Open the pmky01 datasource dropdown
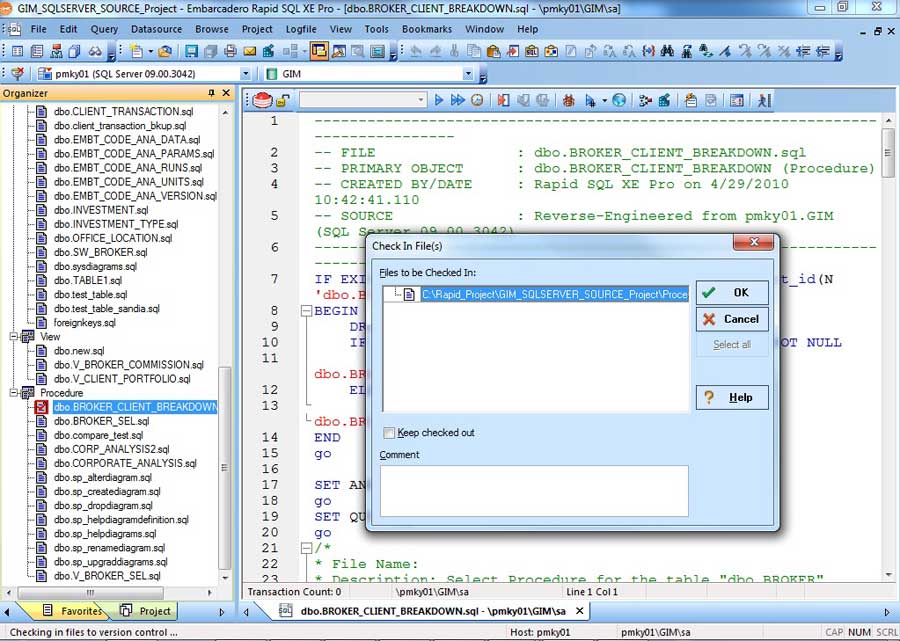Viewport: 900px width, 641px height. (x=246, y=73)
